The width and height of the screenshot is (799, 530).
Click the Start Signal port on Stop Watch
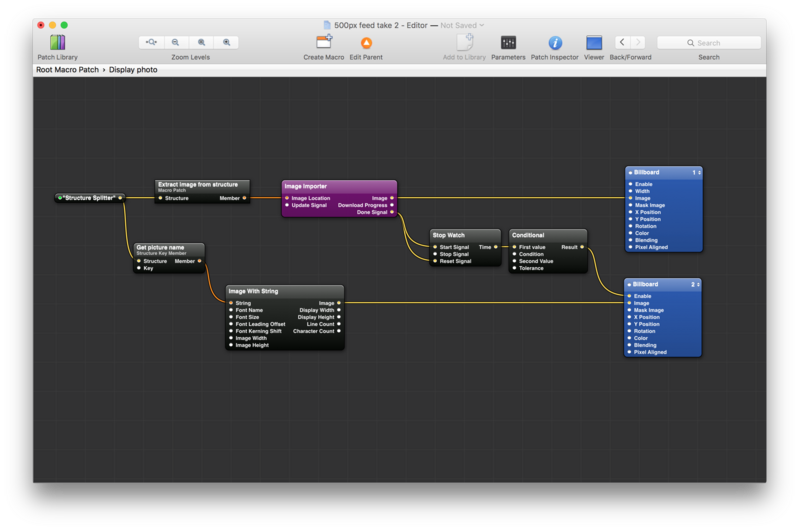435,247
